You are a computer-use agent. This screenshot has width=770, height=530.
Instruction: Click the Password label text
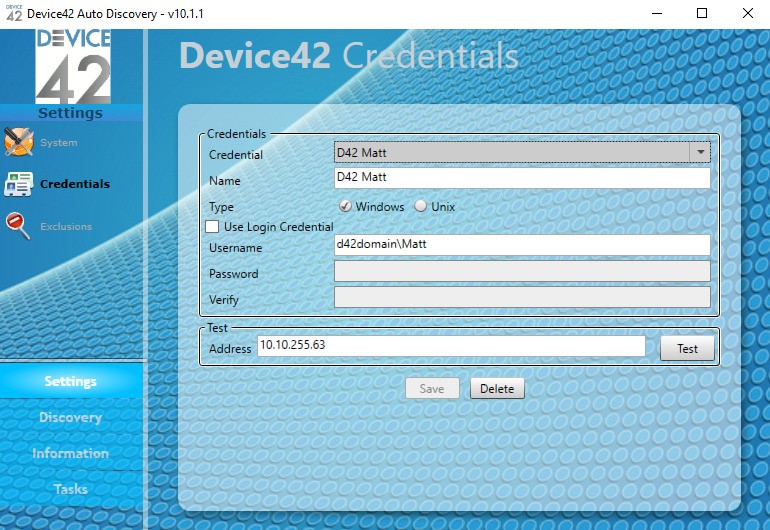(x=233, y=274)
